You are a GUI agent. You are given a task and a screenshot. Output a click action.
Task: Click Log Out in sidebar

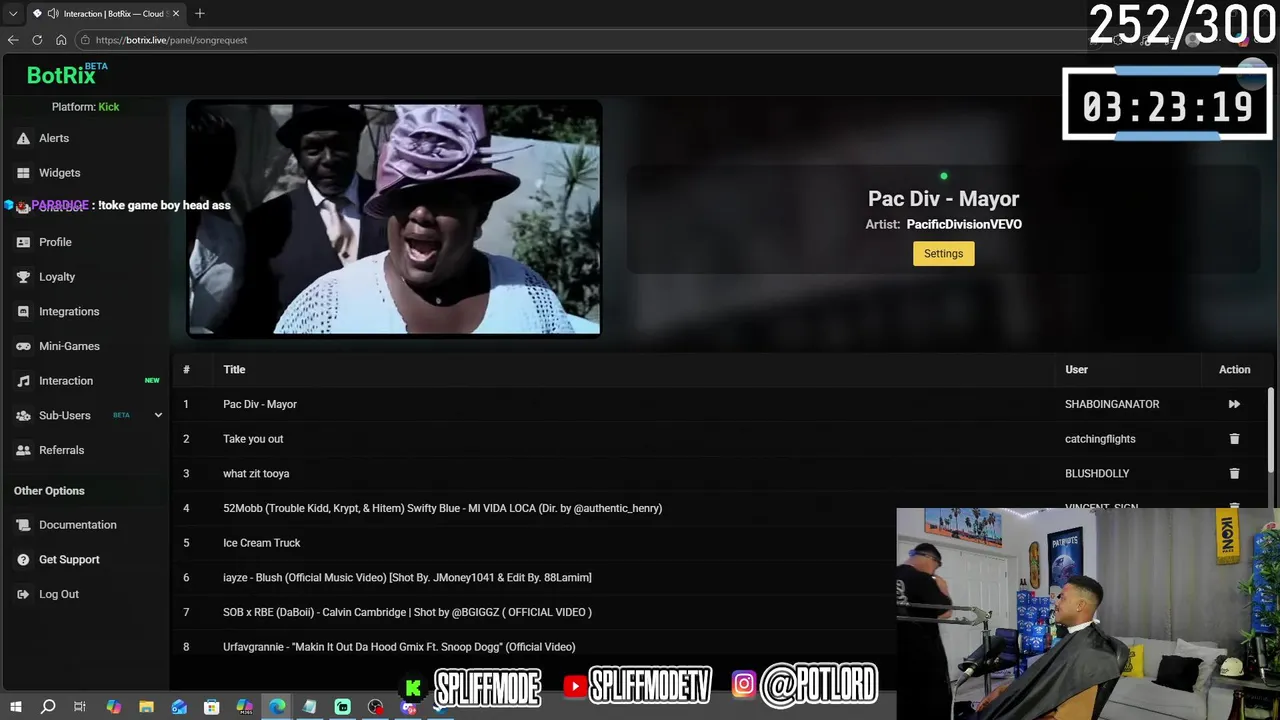59,594
